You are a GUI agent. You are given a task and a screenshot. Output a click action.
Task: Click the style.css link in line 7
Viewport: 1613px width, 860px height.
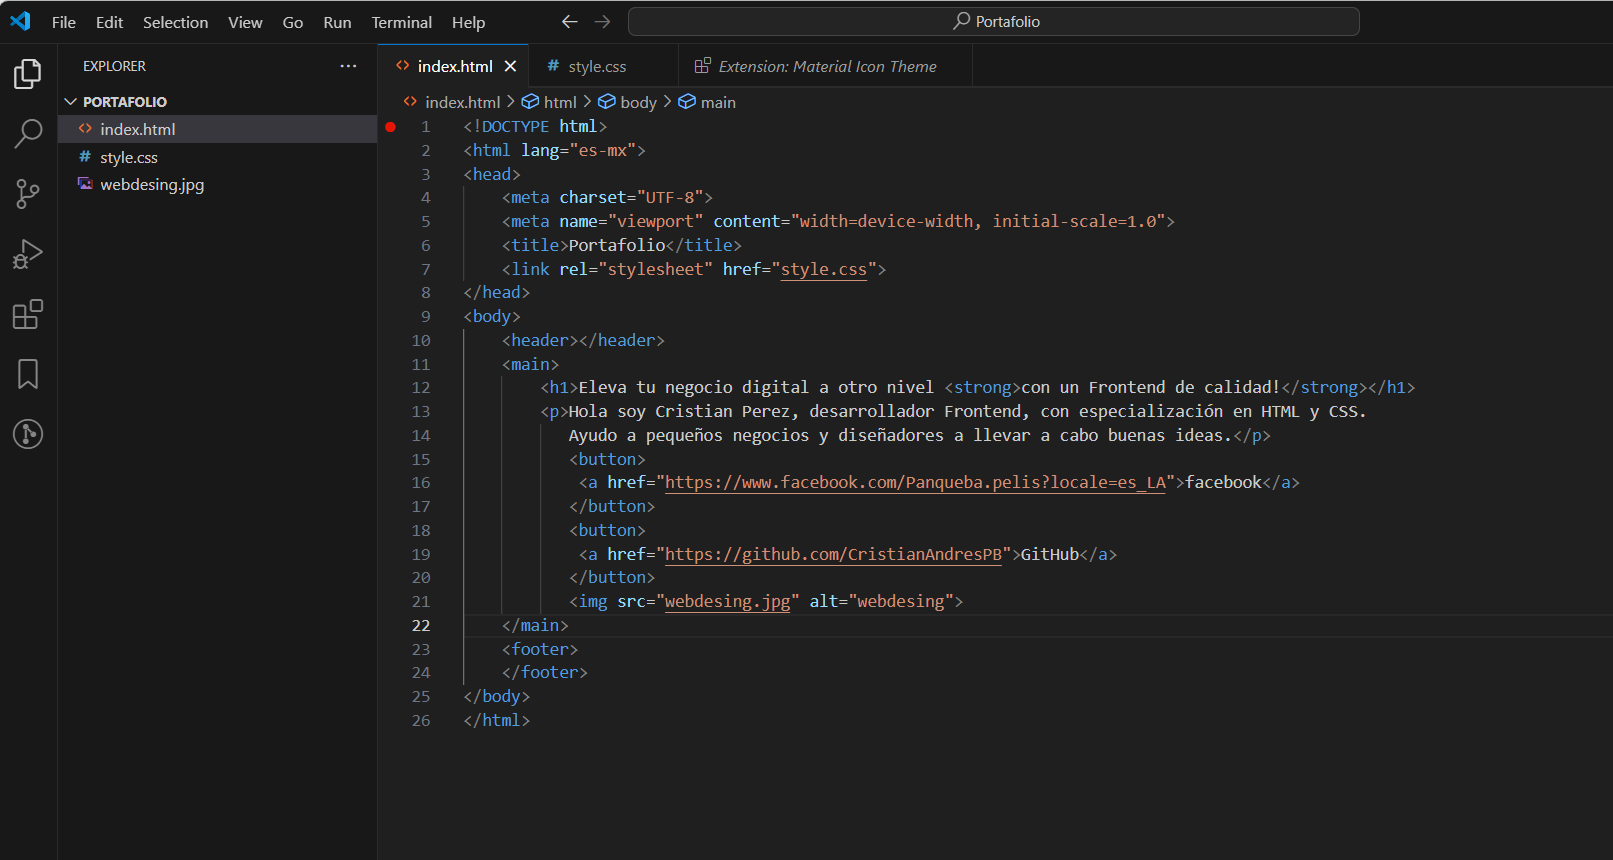click(824, 269)
